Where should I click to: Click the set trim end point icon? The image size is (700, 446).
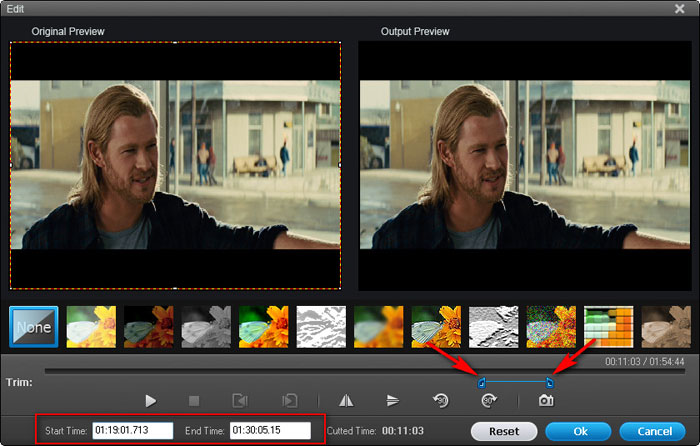coord(289,401)
